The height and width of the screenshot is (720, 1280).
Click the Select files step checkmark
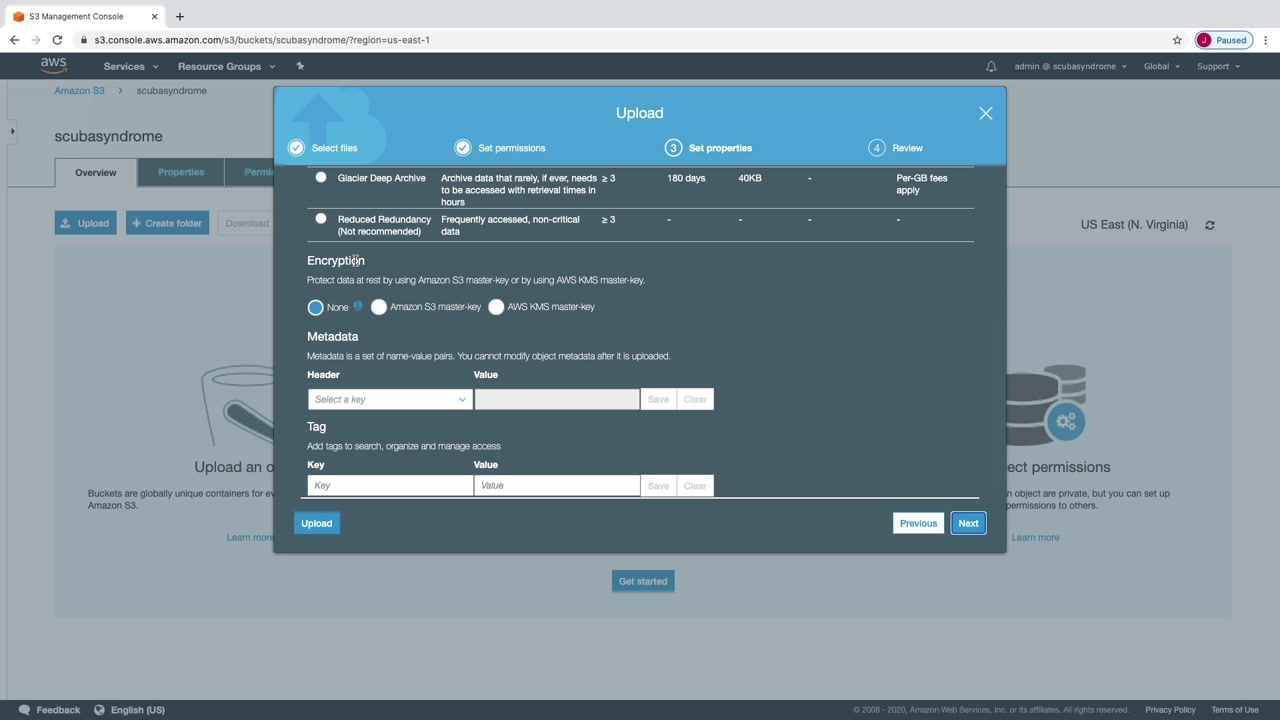click(x=296, y=148)
